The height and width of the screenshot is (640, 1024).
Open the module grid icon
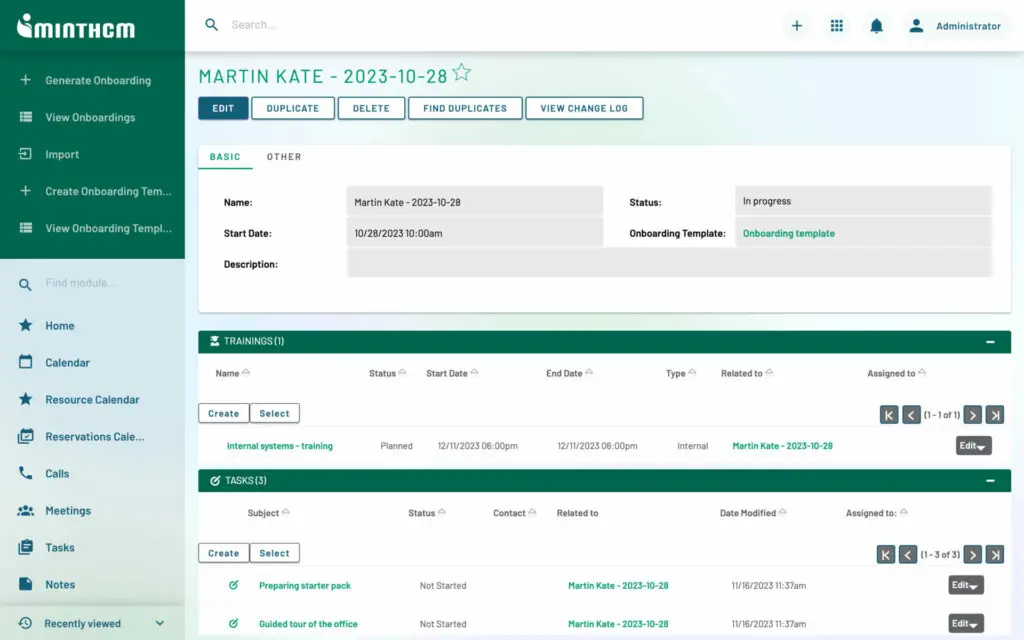837,25
